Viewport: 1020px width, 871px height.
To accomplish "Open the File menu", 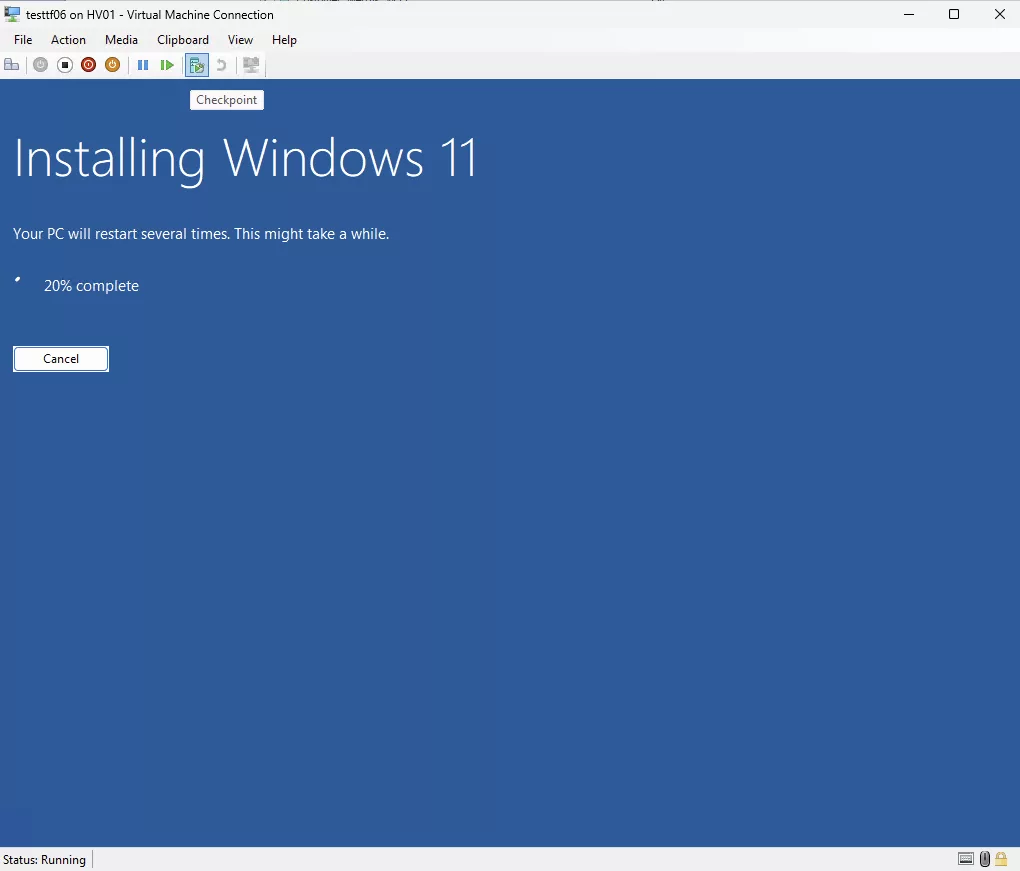I will click(23, 40).
